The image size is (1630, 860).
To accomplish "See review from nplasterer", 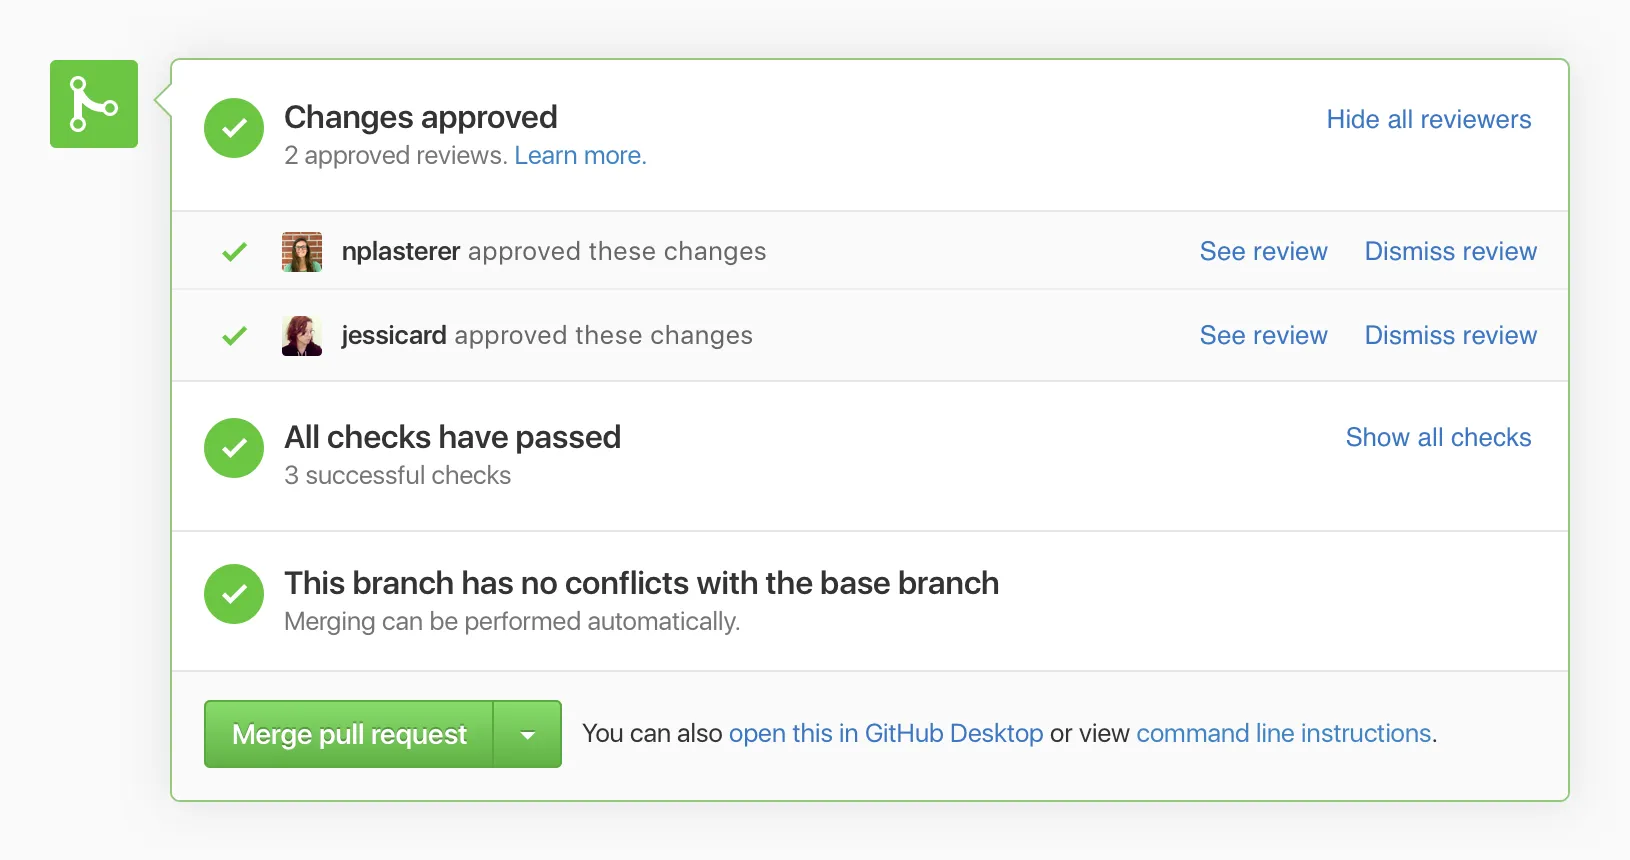I will pyautogui.click(x=1263, y=252).
